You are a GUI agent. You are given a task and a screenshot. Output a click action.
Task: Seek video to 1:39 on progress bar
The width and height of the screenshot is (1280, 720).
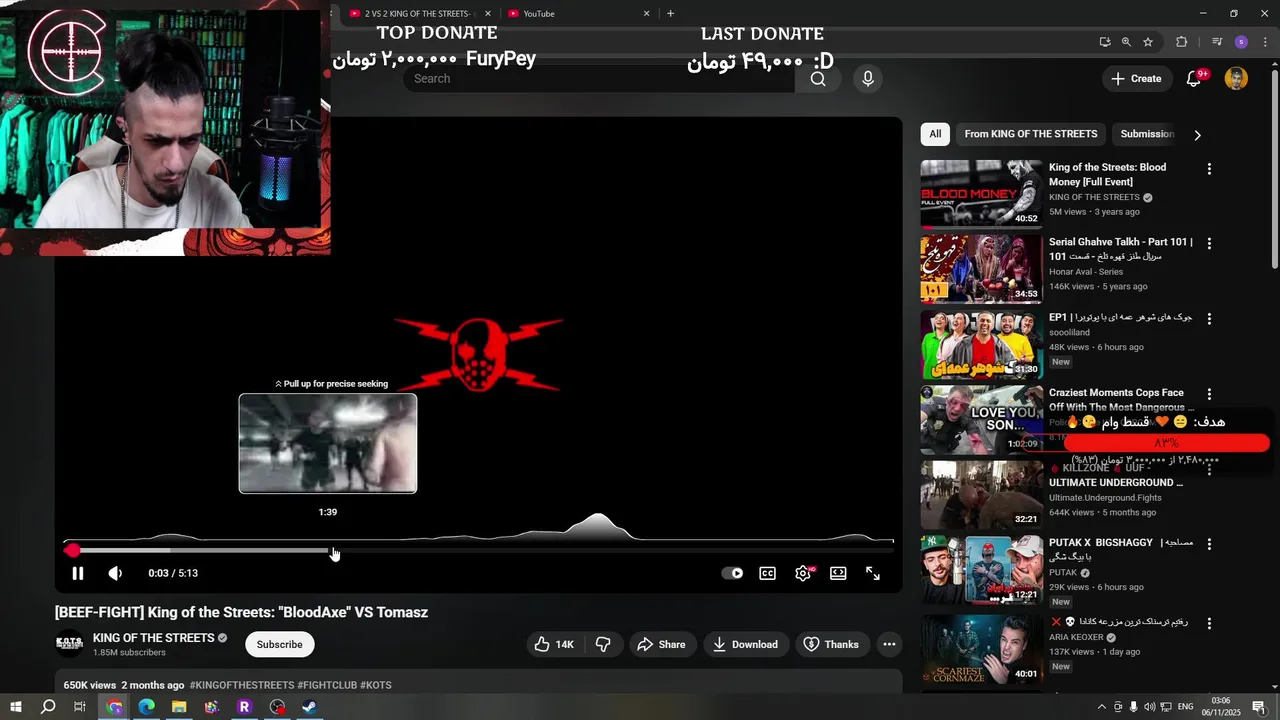pyautogui.click(x=328, y=550)
